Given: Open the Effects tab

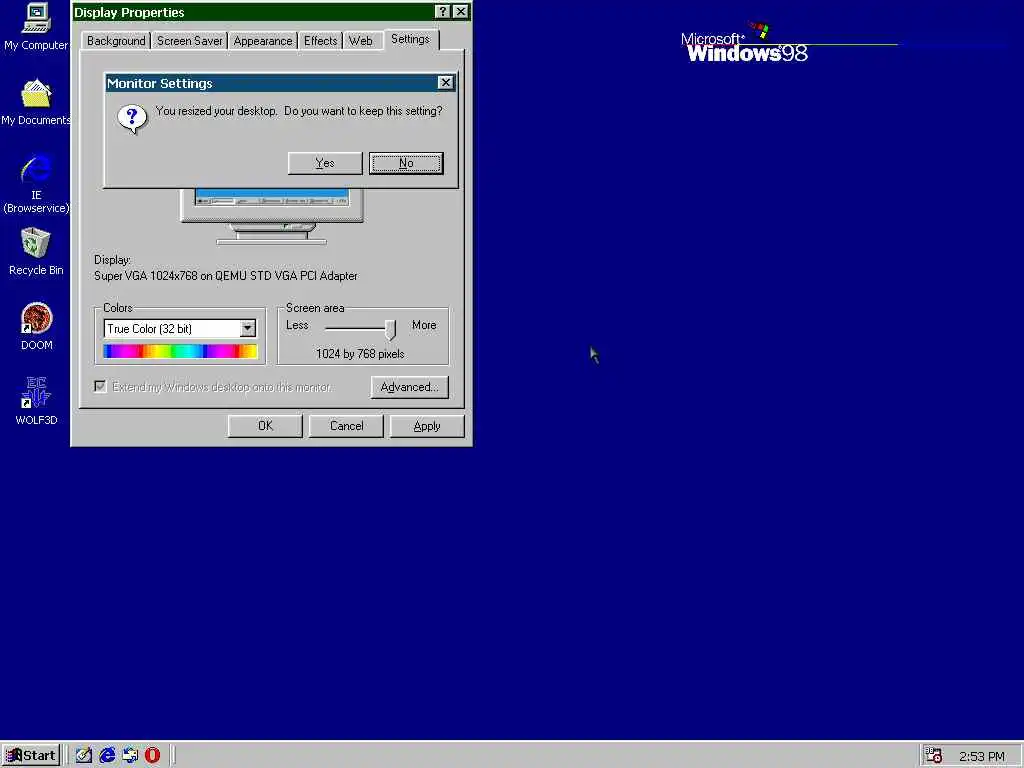Looking at the screenshot, I should coord(320,40).
